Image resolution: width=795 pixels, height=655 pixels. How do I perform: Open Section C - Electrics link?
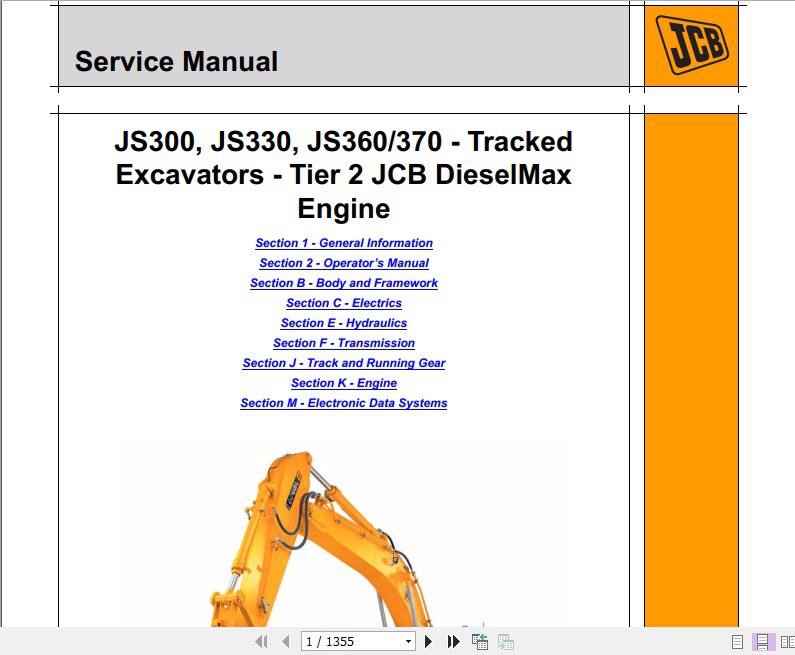click(344, 303)
